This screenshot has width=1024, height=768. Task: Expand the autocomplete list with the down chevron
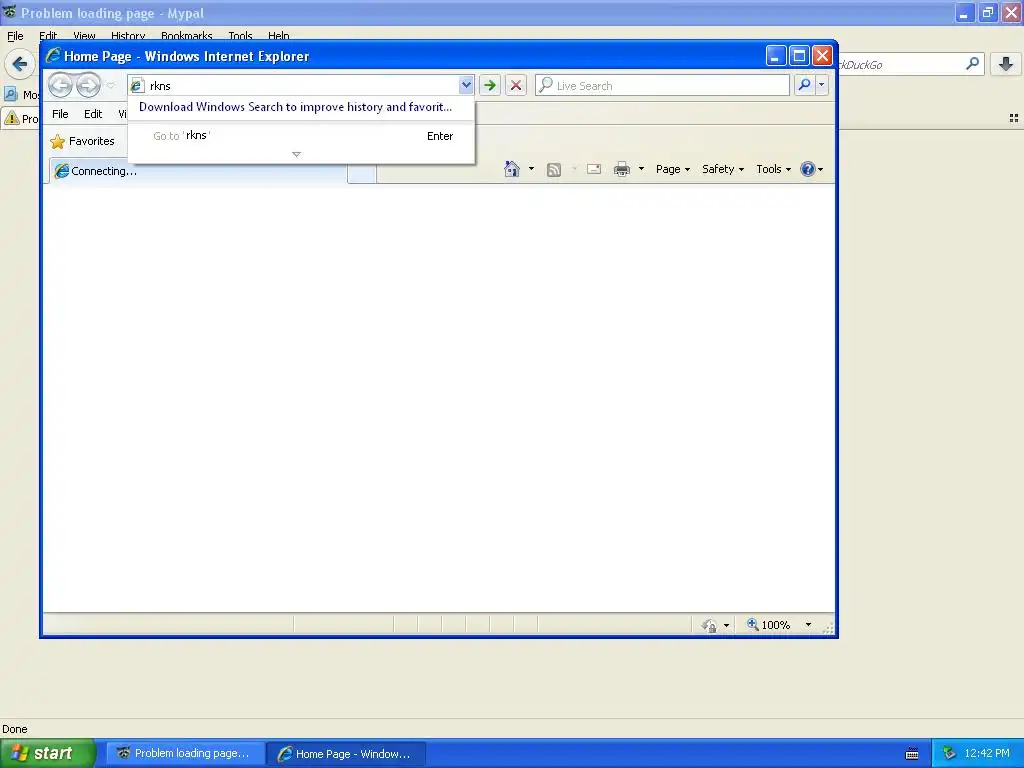coord(296,155)
